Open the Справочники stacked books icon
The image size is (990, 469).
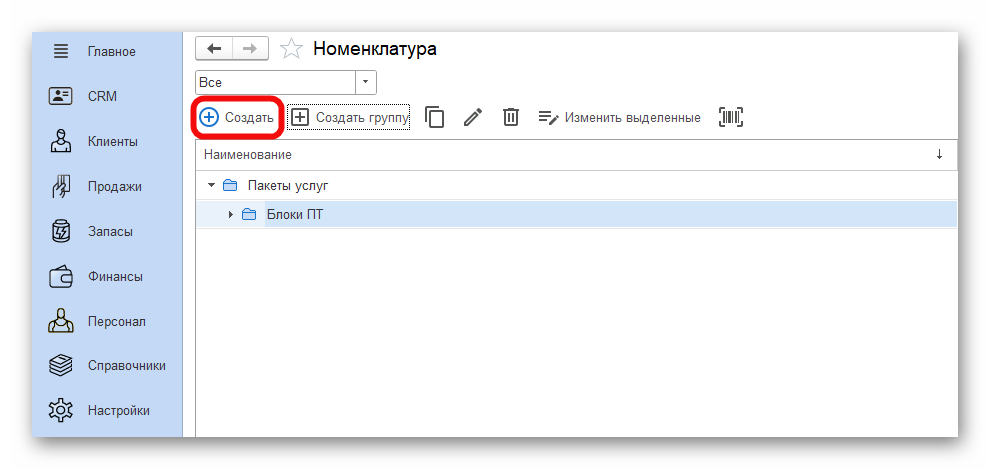[x=61, y=365]
